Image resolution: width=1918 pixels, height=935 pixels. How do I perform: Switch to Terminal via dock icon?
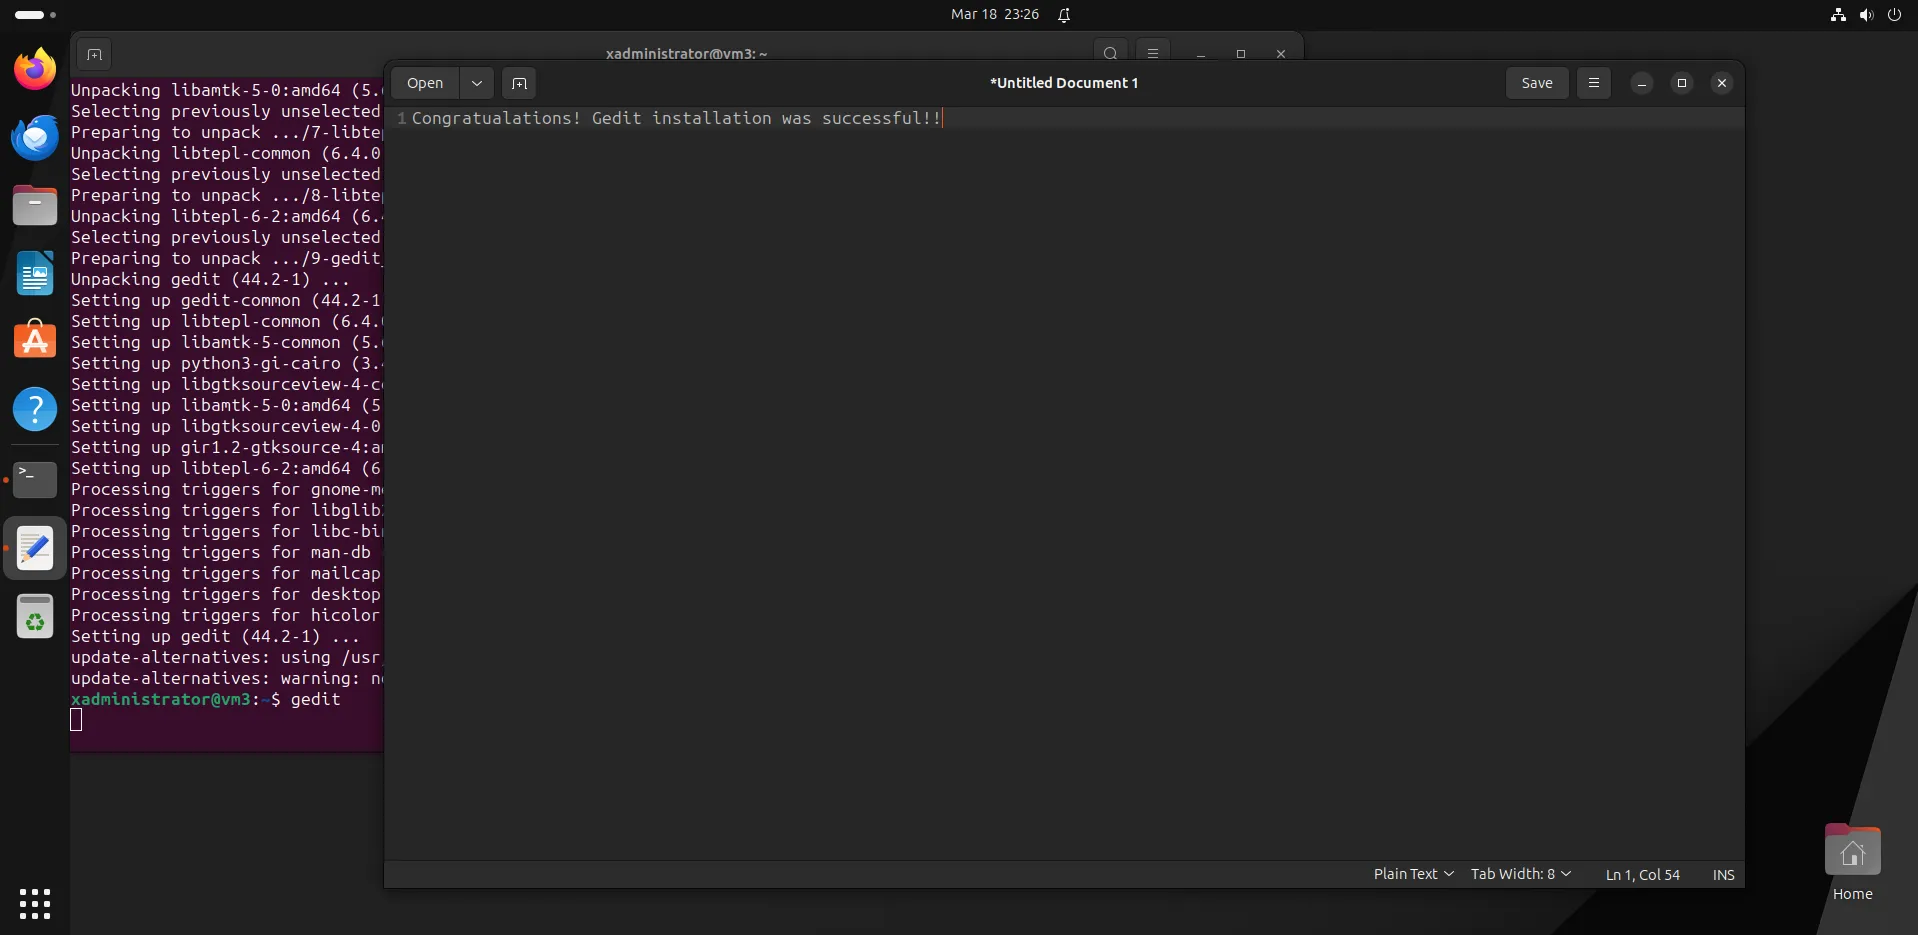click(35, 480)
